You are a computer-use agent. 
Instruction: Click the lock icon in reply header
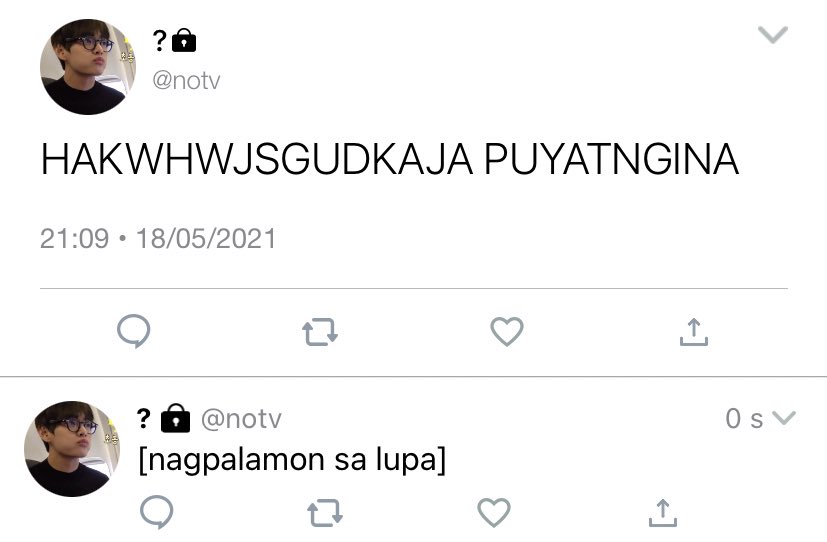176,419
